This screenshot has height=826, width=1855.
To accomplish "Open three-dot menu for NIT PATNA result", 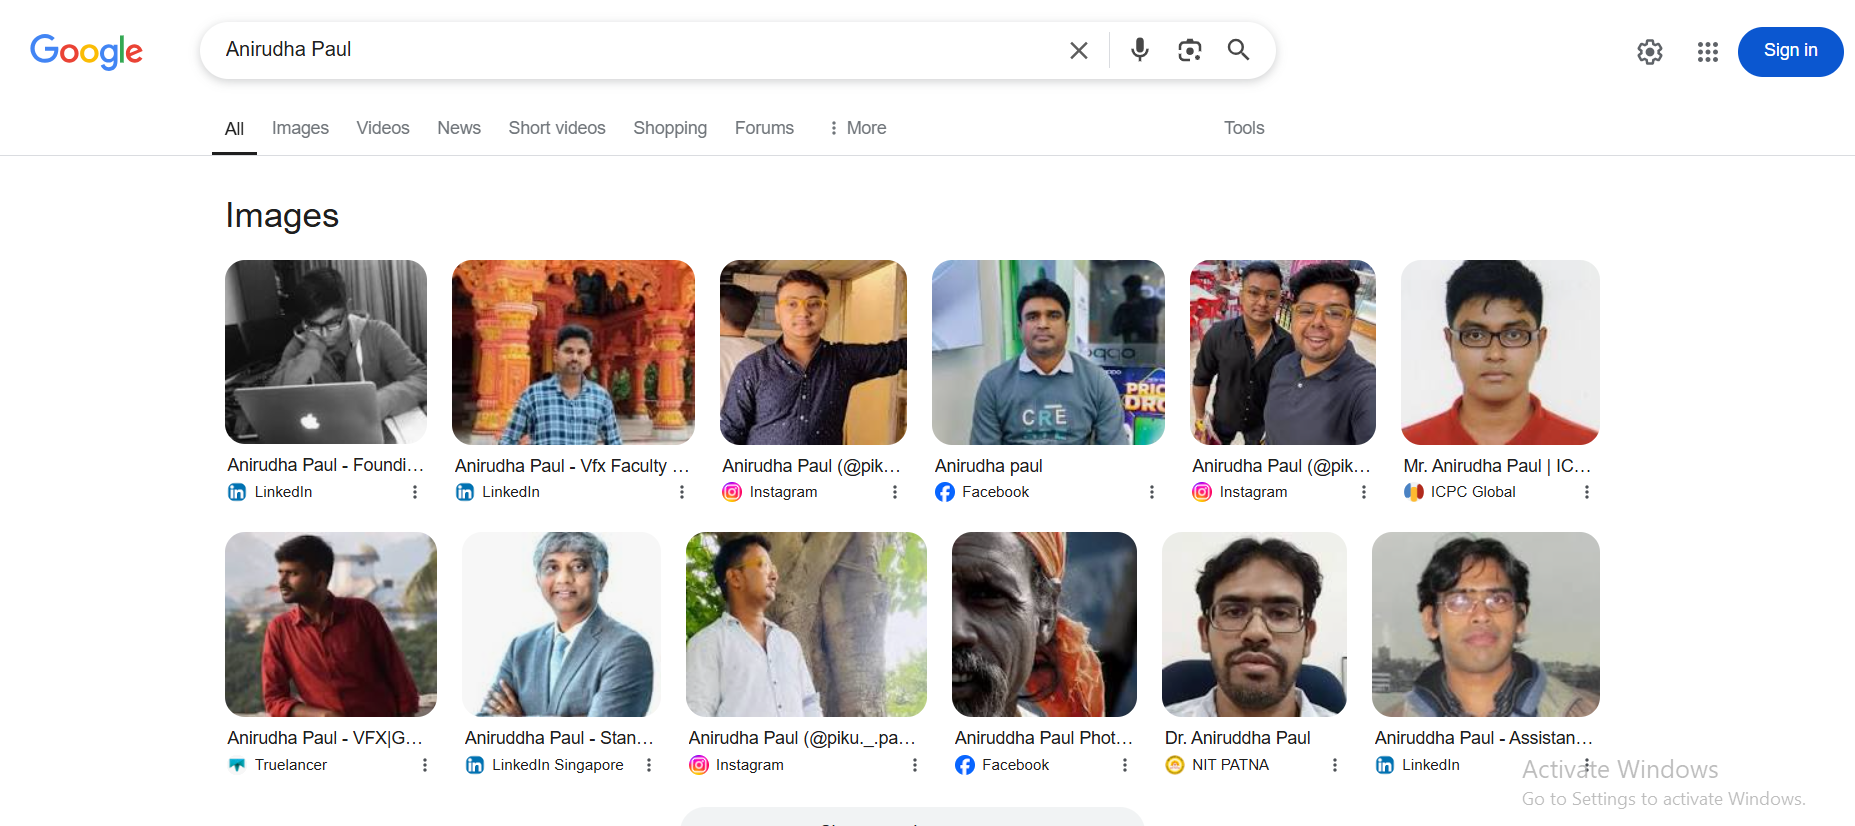I will click(1334, 765).
